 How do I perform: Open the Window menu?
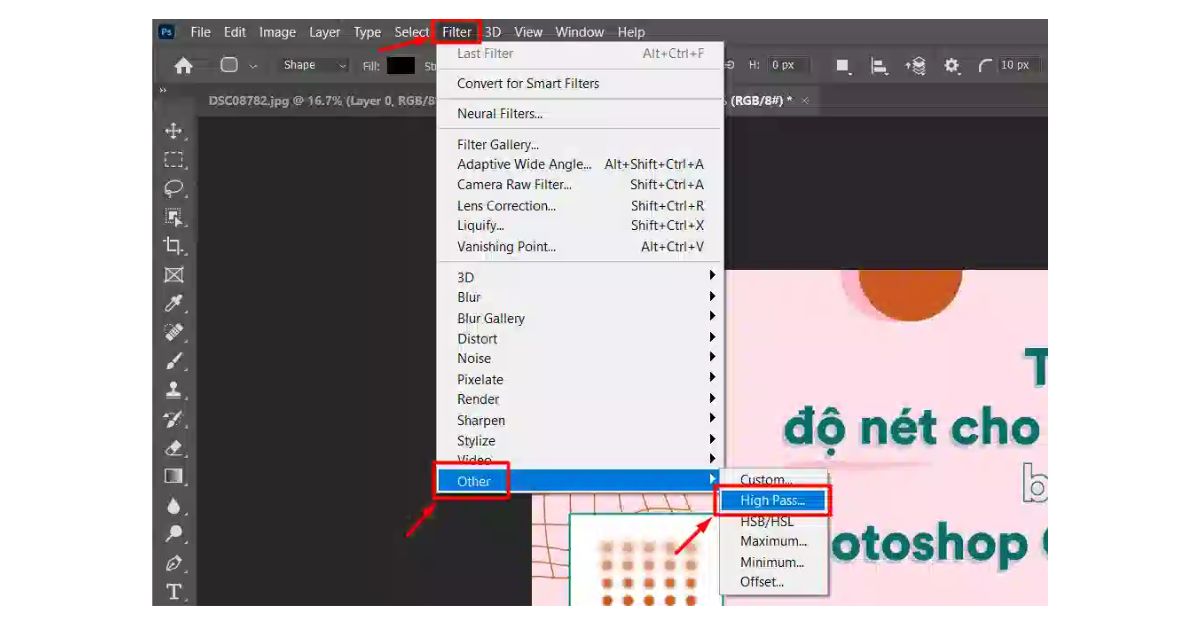[580, 32]
